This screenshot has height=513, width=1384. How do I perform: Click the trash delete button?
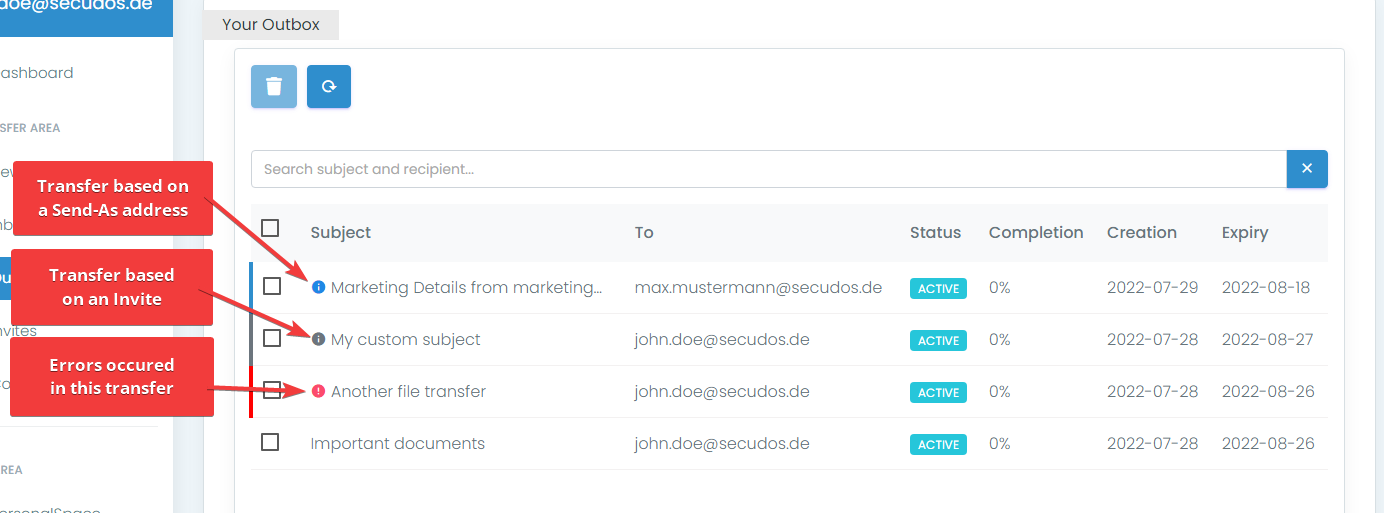click(x=274, y=87)
